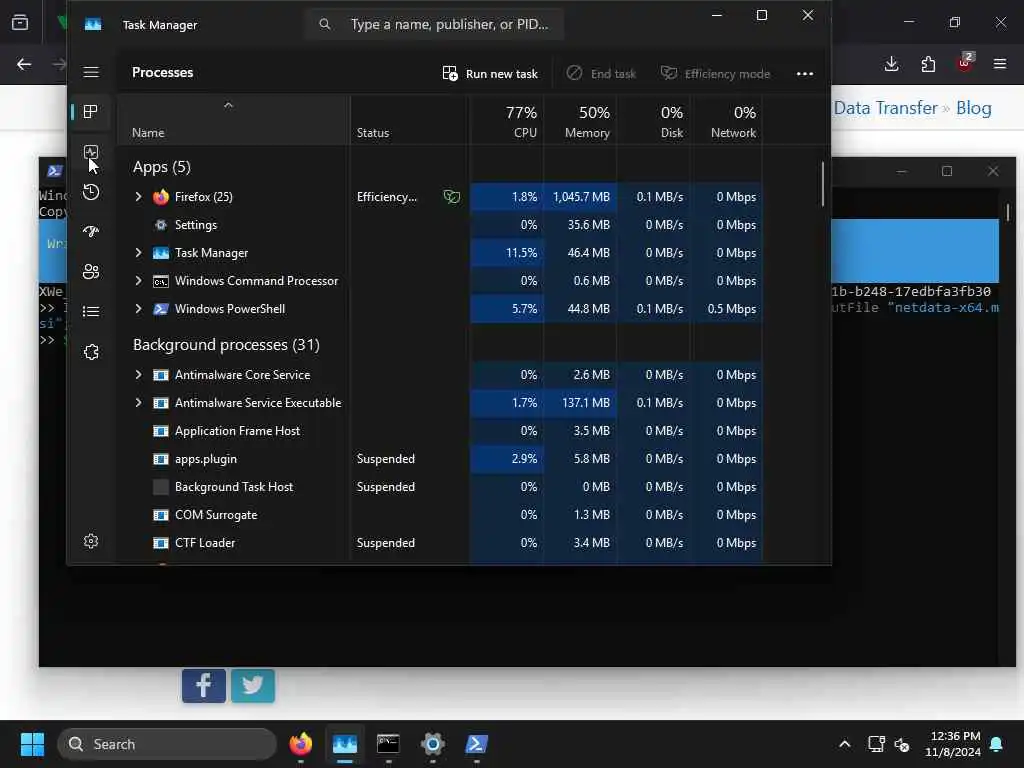Screen dimensions: 1024x768
Task: Click Firefox memory value 1,045.7 MB
Action: point(581,197)
